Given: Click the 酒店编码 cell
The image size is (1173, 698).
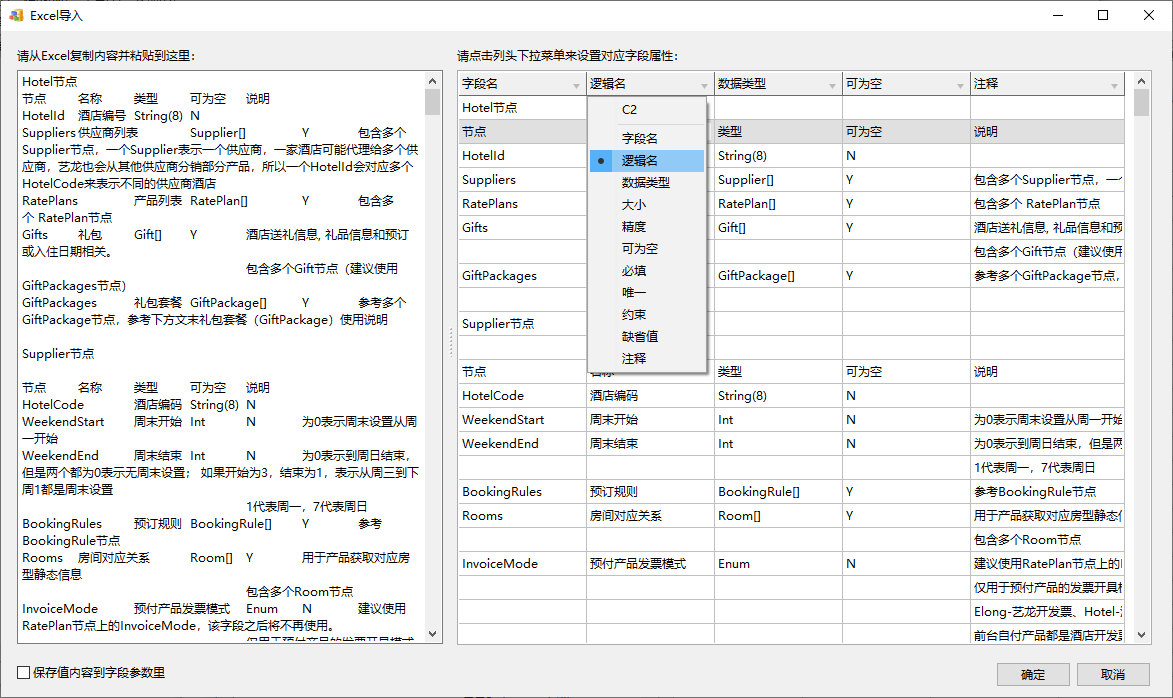Looking at the screenshot, I should 650,396.
